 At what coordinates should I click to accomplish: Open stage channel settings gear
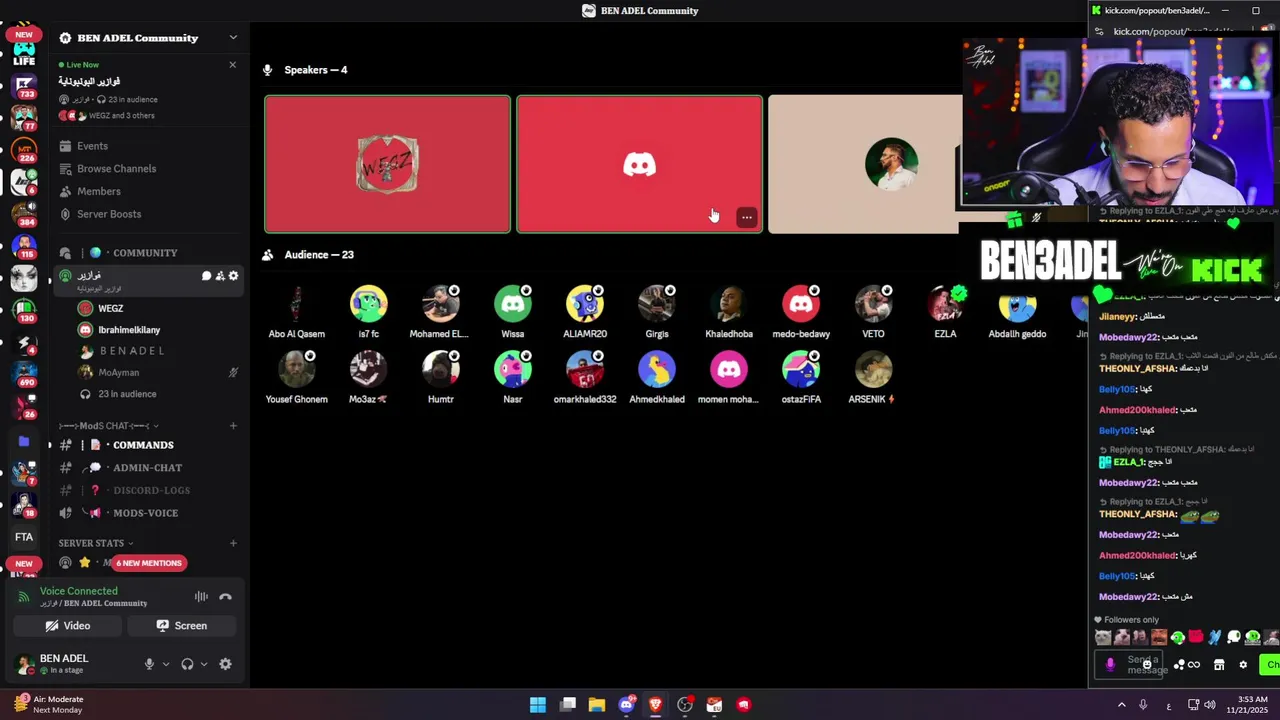(234, 276)
